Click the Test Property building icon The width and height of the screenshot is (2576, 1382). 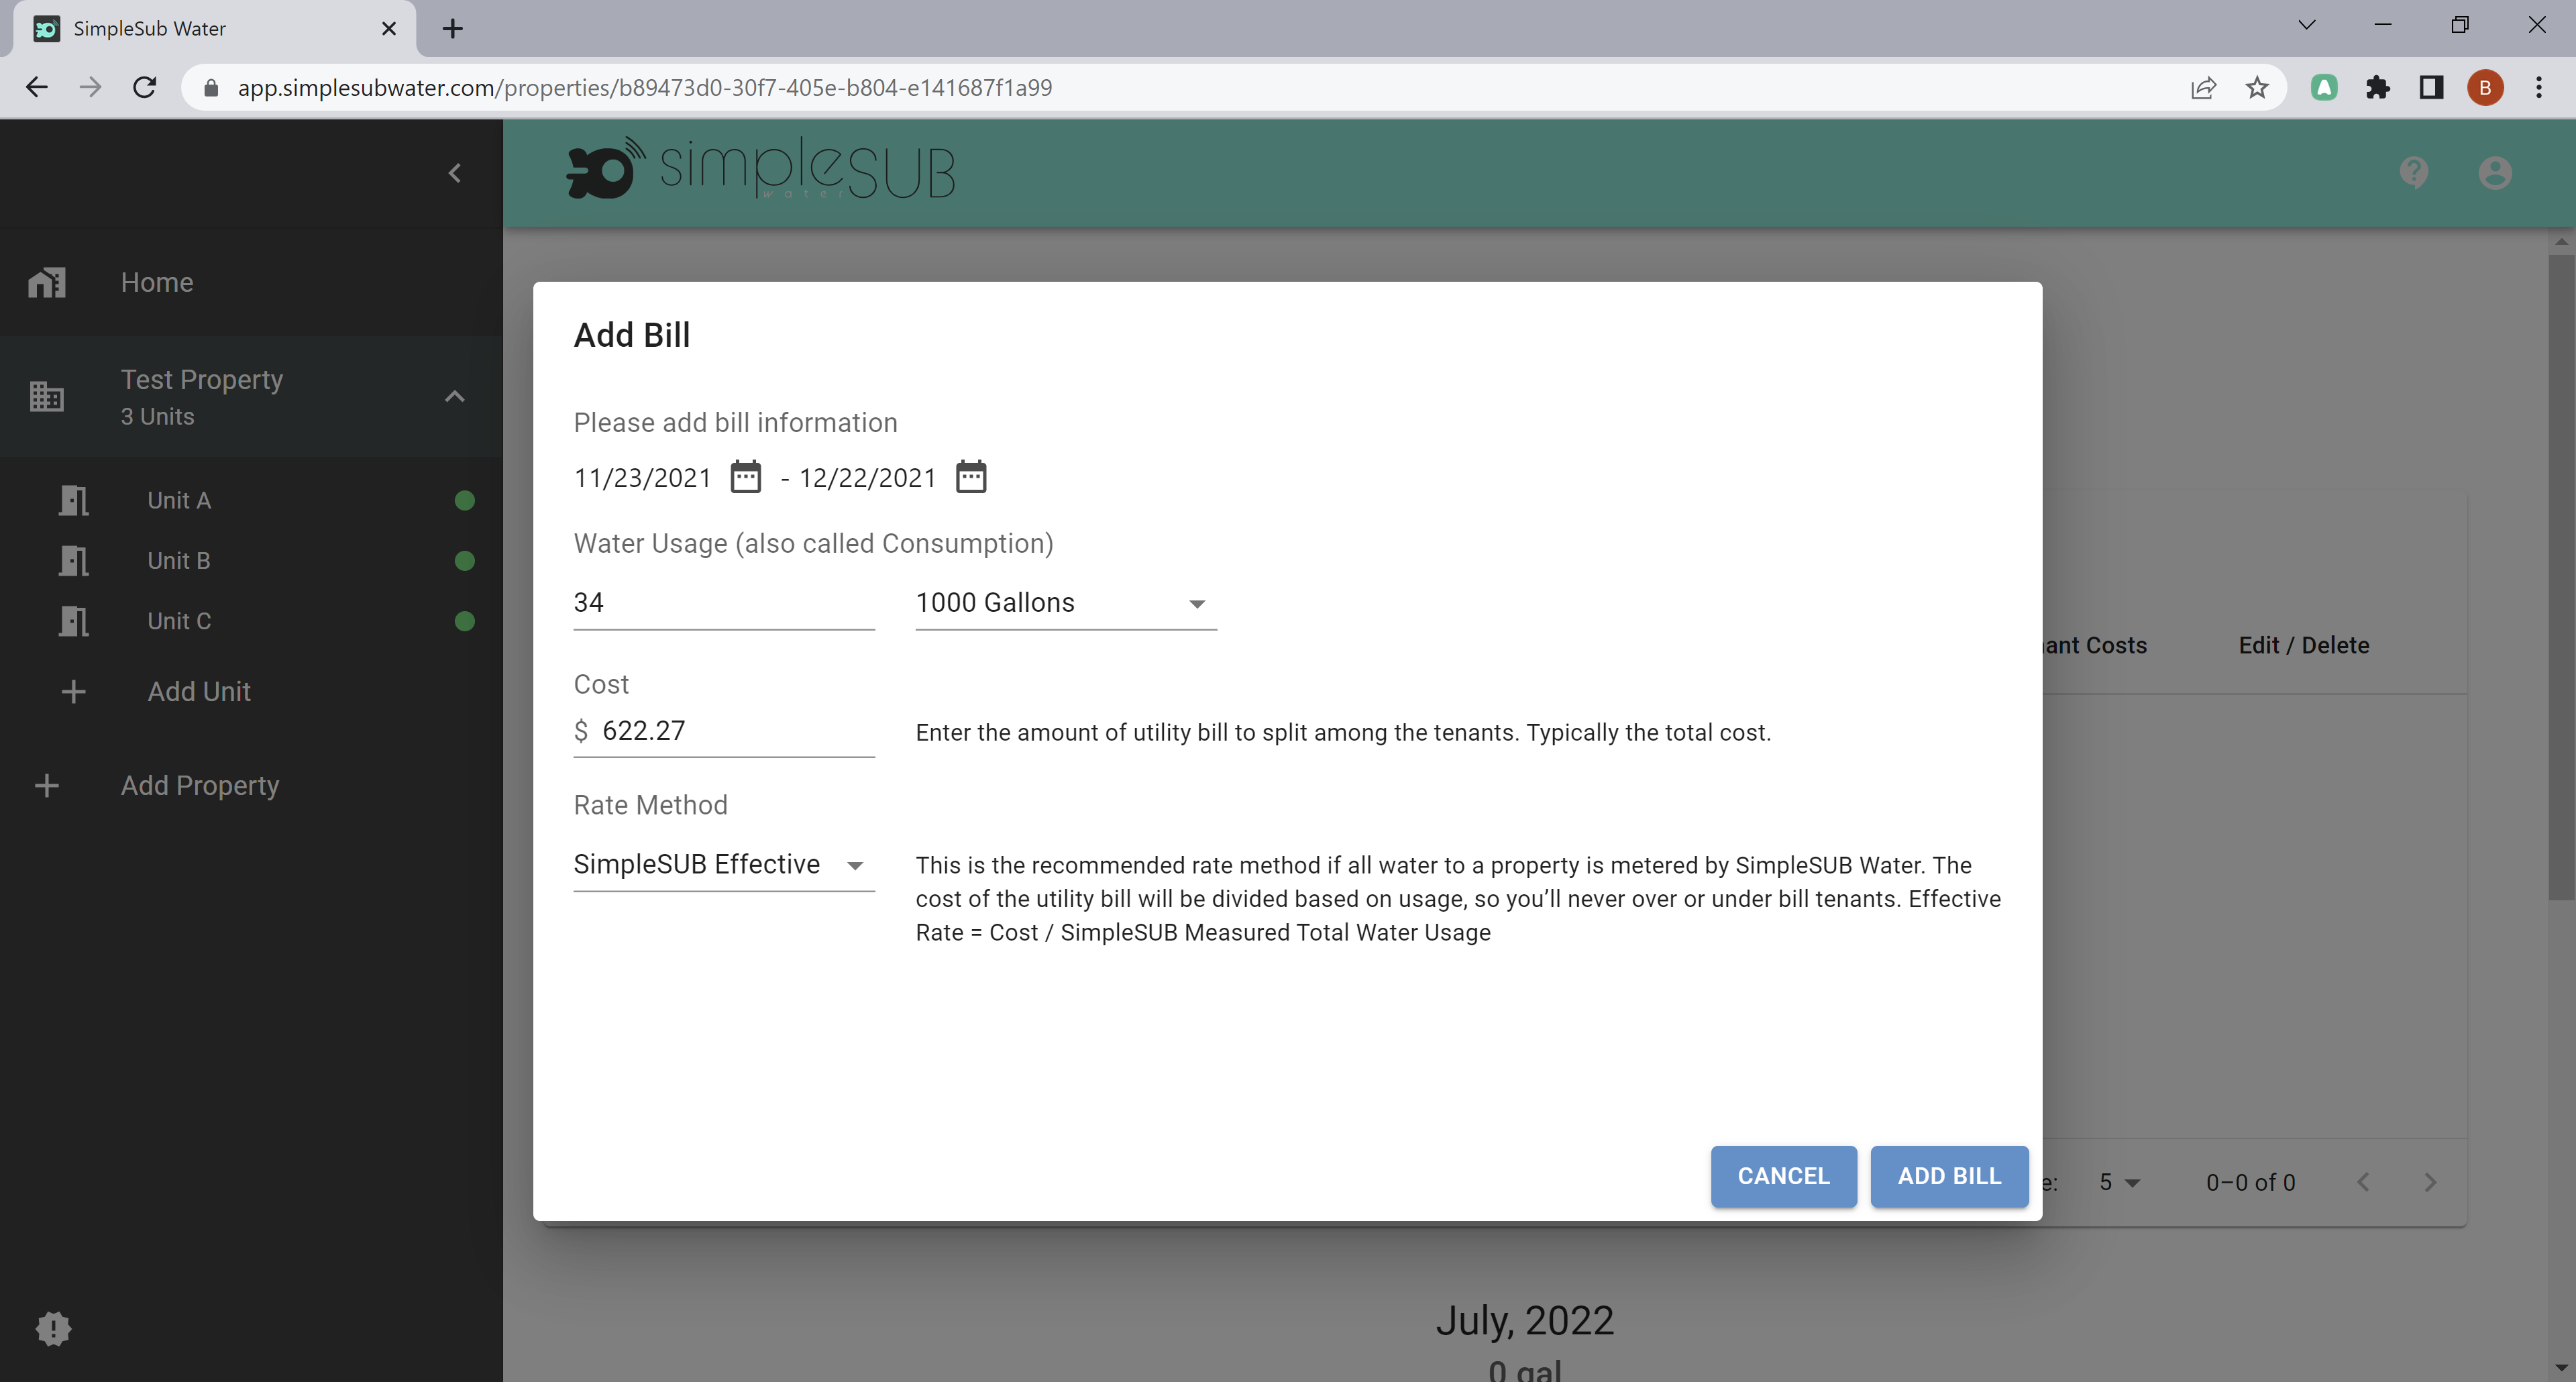click(x=46, y=395)
